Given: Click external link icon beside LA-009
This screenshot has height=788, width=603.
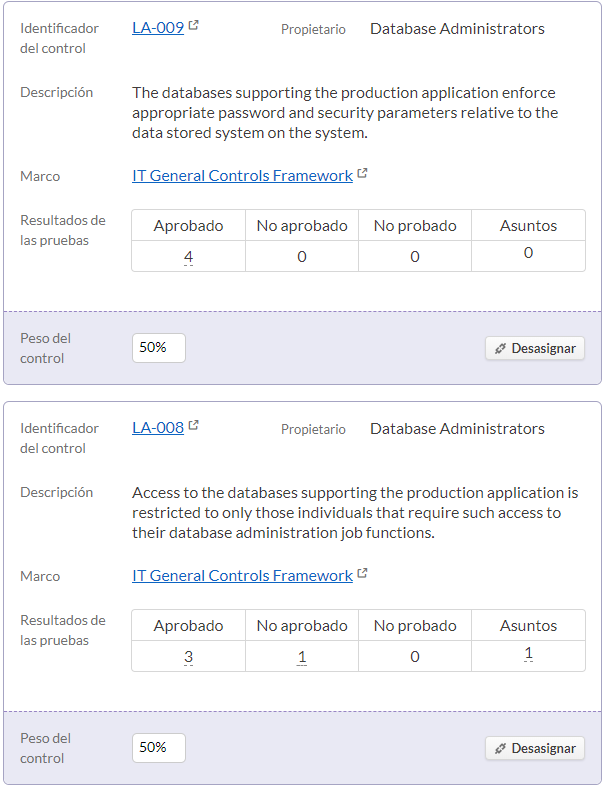Looking at the screenshot, I should tap(193, 25).
